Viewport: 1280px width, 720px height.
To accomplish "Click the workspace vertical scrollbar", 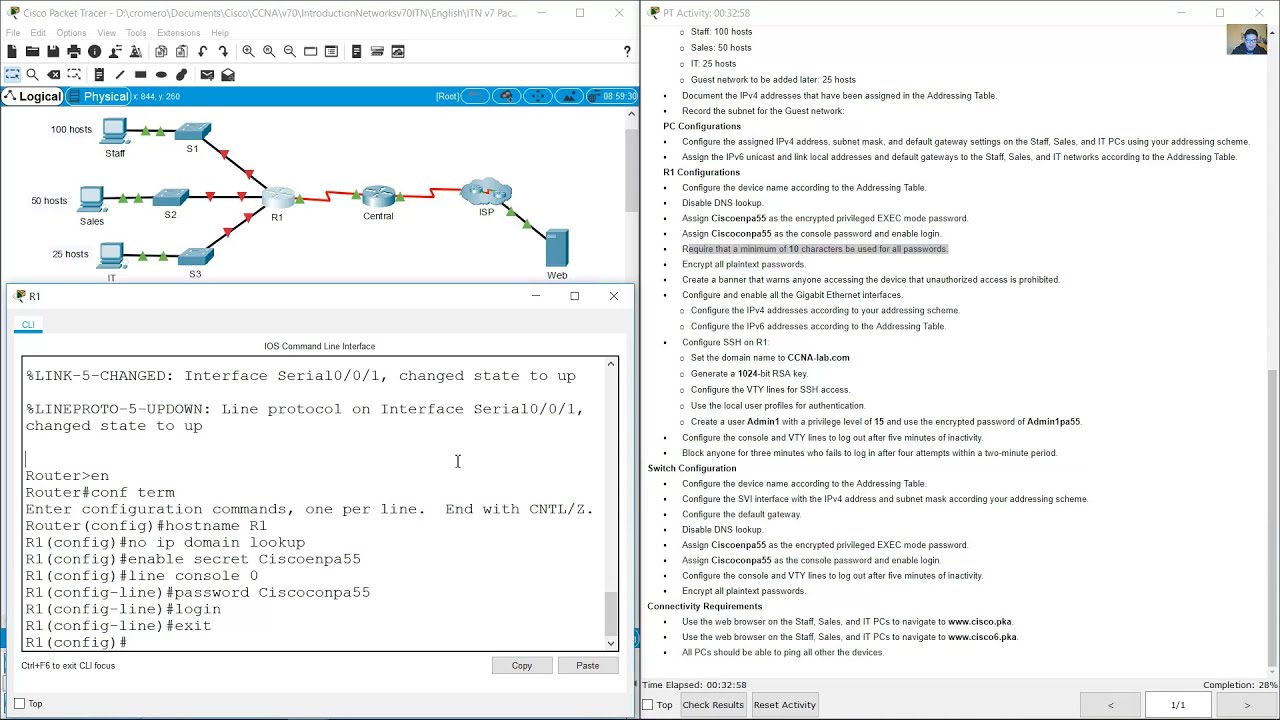I will [x=631, y=170].
